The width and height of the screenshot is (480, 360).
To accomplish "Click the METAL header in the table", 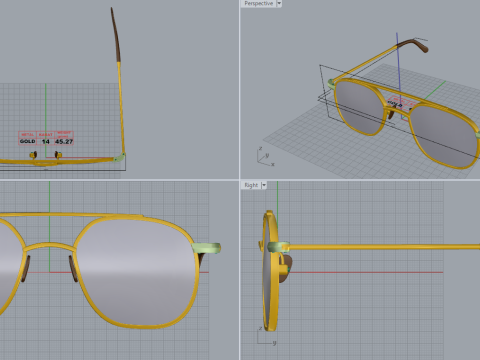I will point(27,135).
